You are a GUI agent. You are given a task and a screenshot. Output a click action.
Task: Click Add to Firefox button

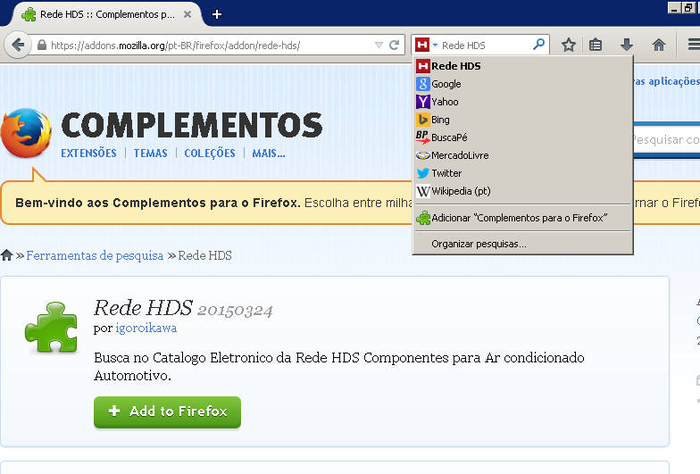tap(167, 412)
